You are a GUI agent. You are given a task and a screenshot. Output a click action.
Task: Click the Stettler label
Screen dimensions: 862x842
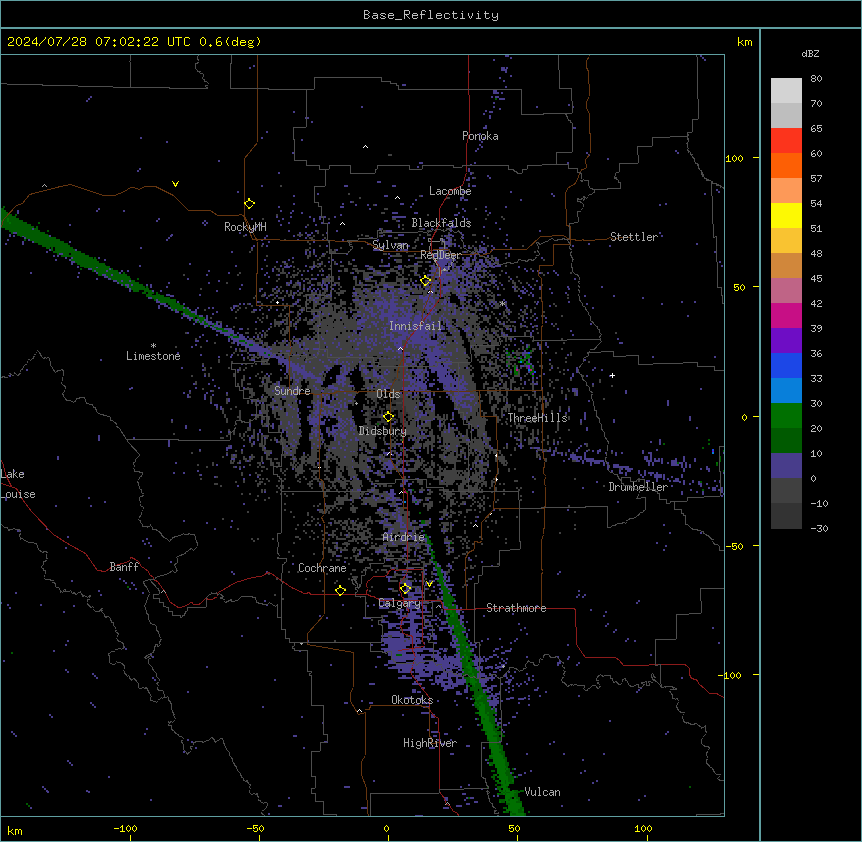(x=634, y=237)
